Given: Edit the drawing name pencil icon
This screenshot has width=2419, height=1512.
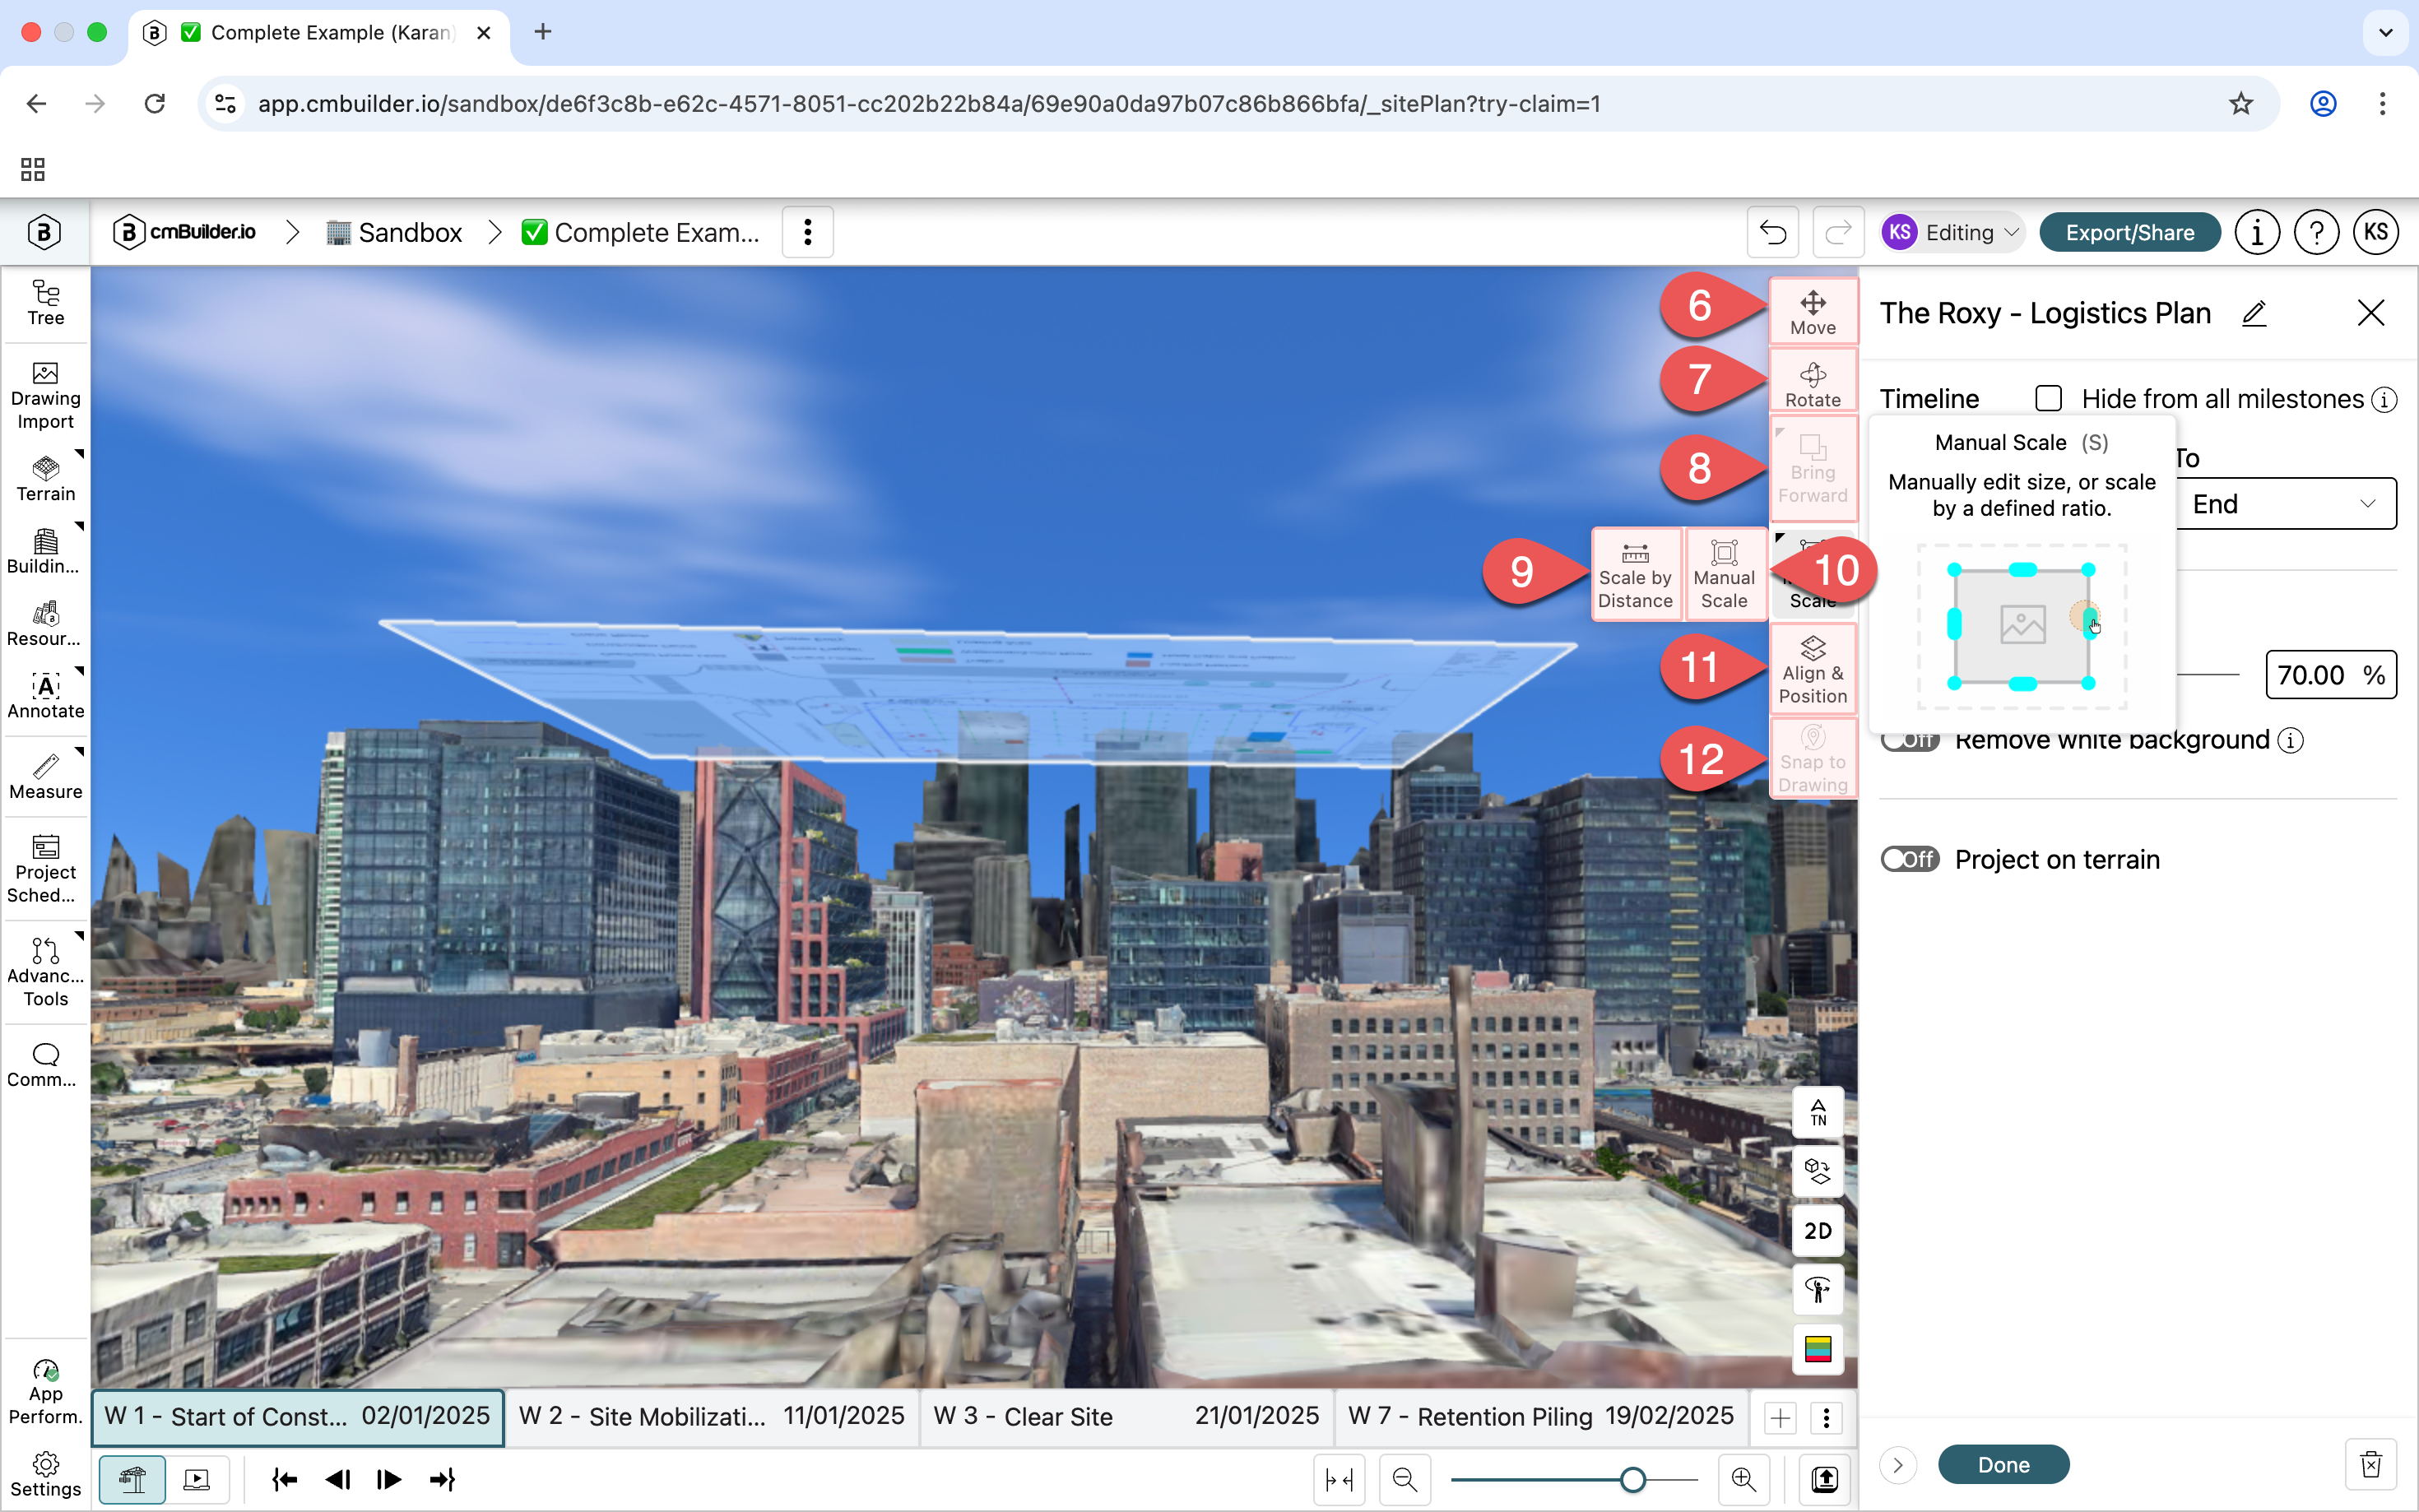Looking at the screenshot, I should click(2253, 314).
